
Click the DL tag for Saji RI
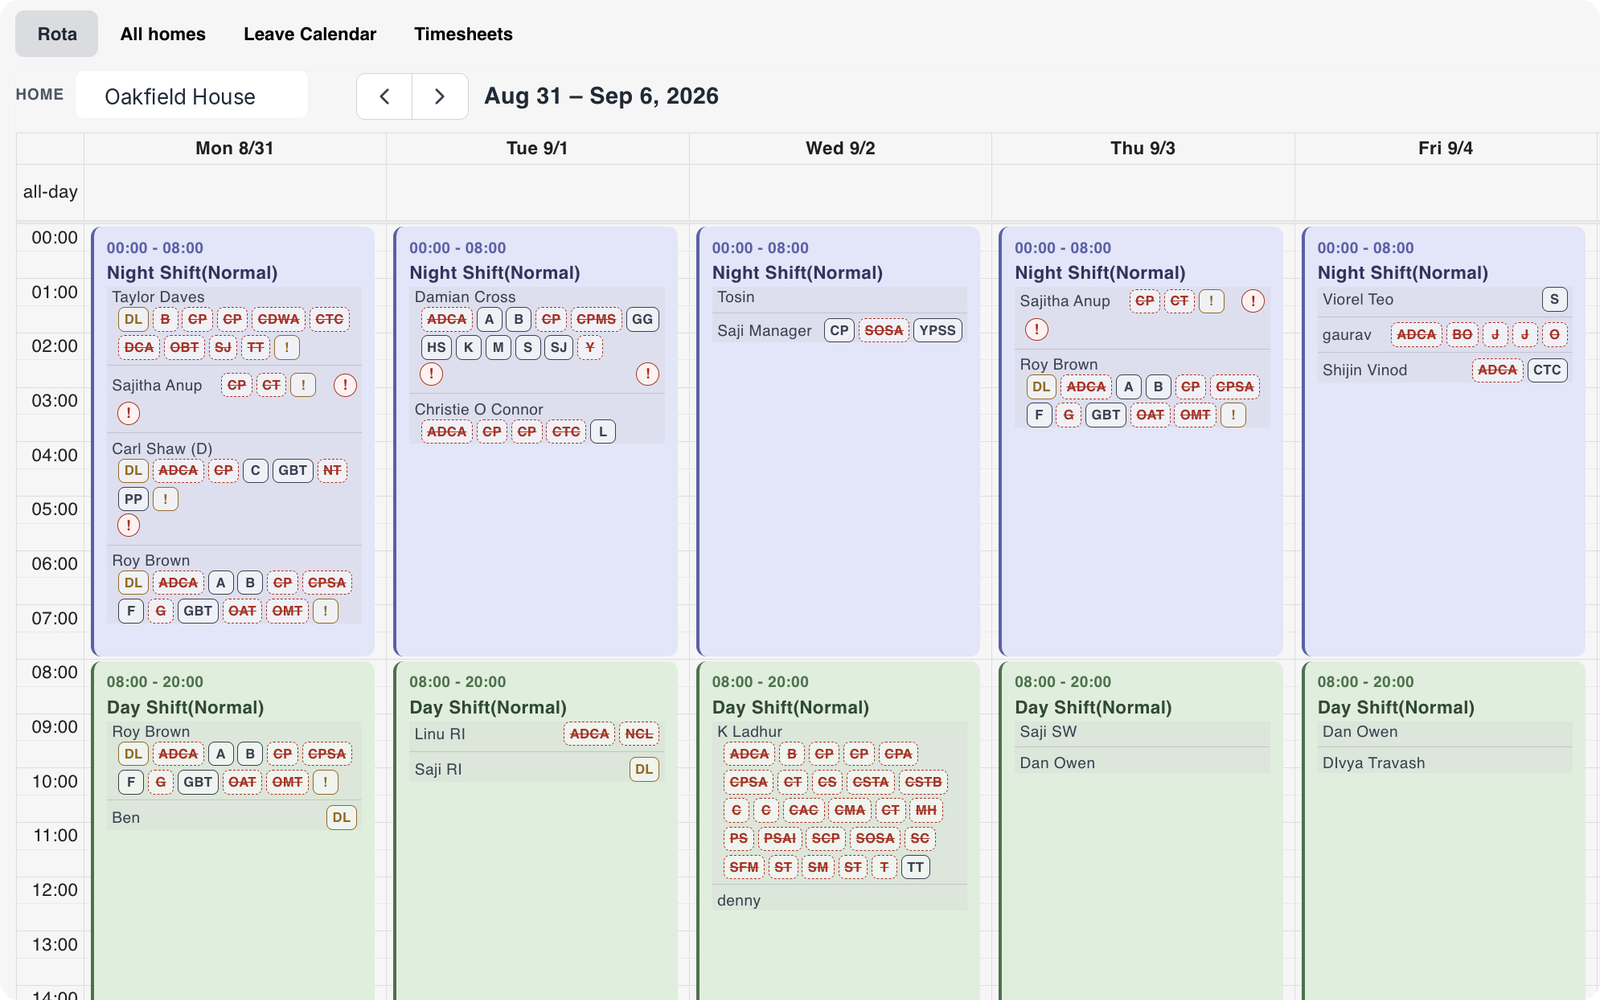[x=644, y=769]
